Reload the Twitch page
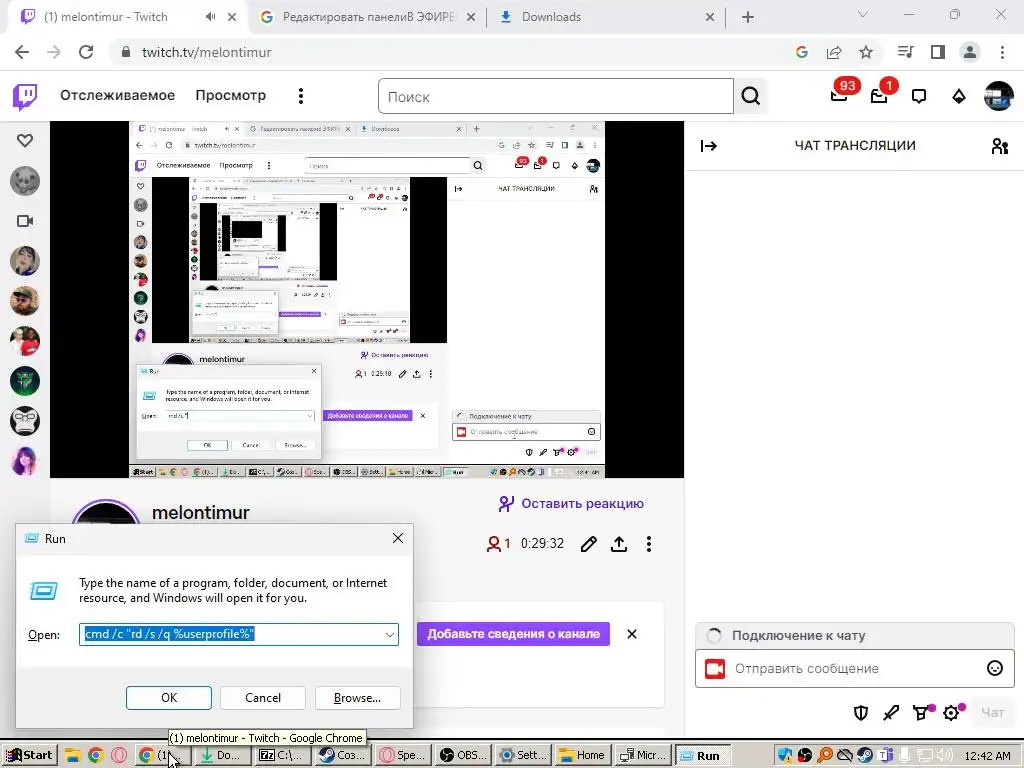Screen dimensions: 1024x768 pos(86,52)
